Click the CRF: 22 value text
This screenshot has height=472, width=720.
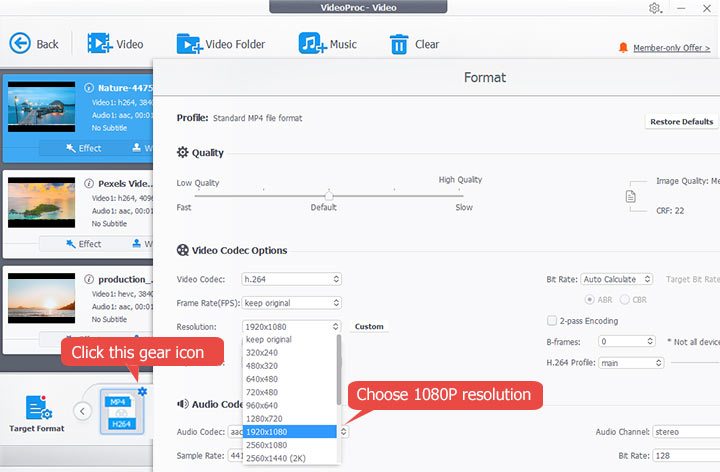pos(670,211)
